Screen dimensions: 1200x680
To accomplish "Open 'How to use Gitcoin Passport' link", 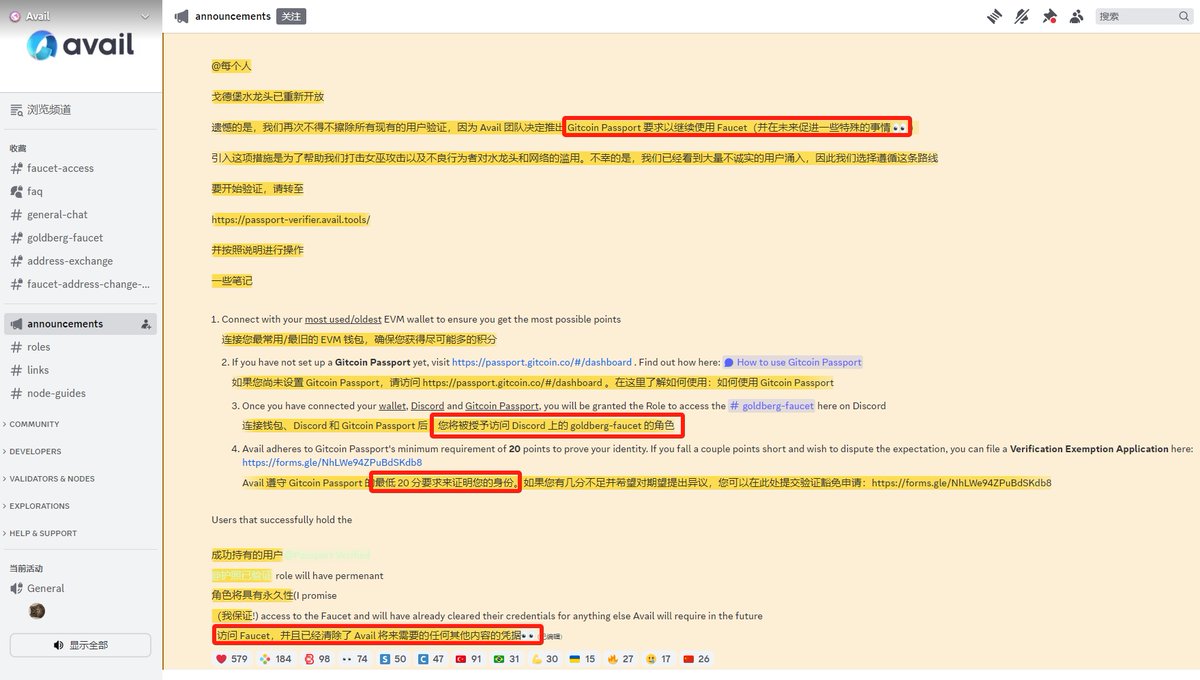I will pyautogui.click(x=793, y=362).
